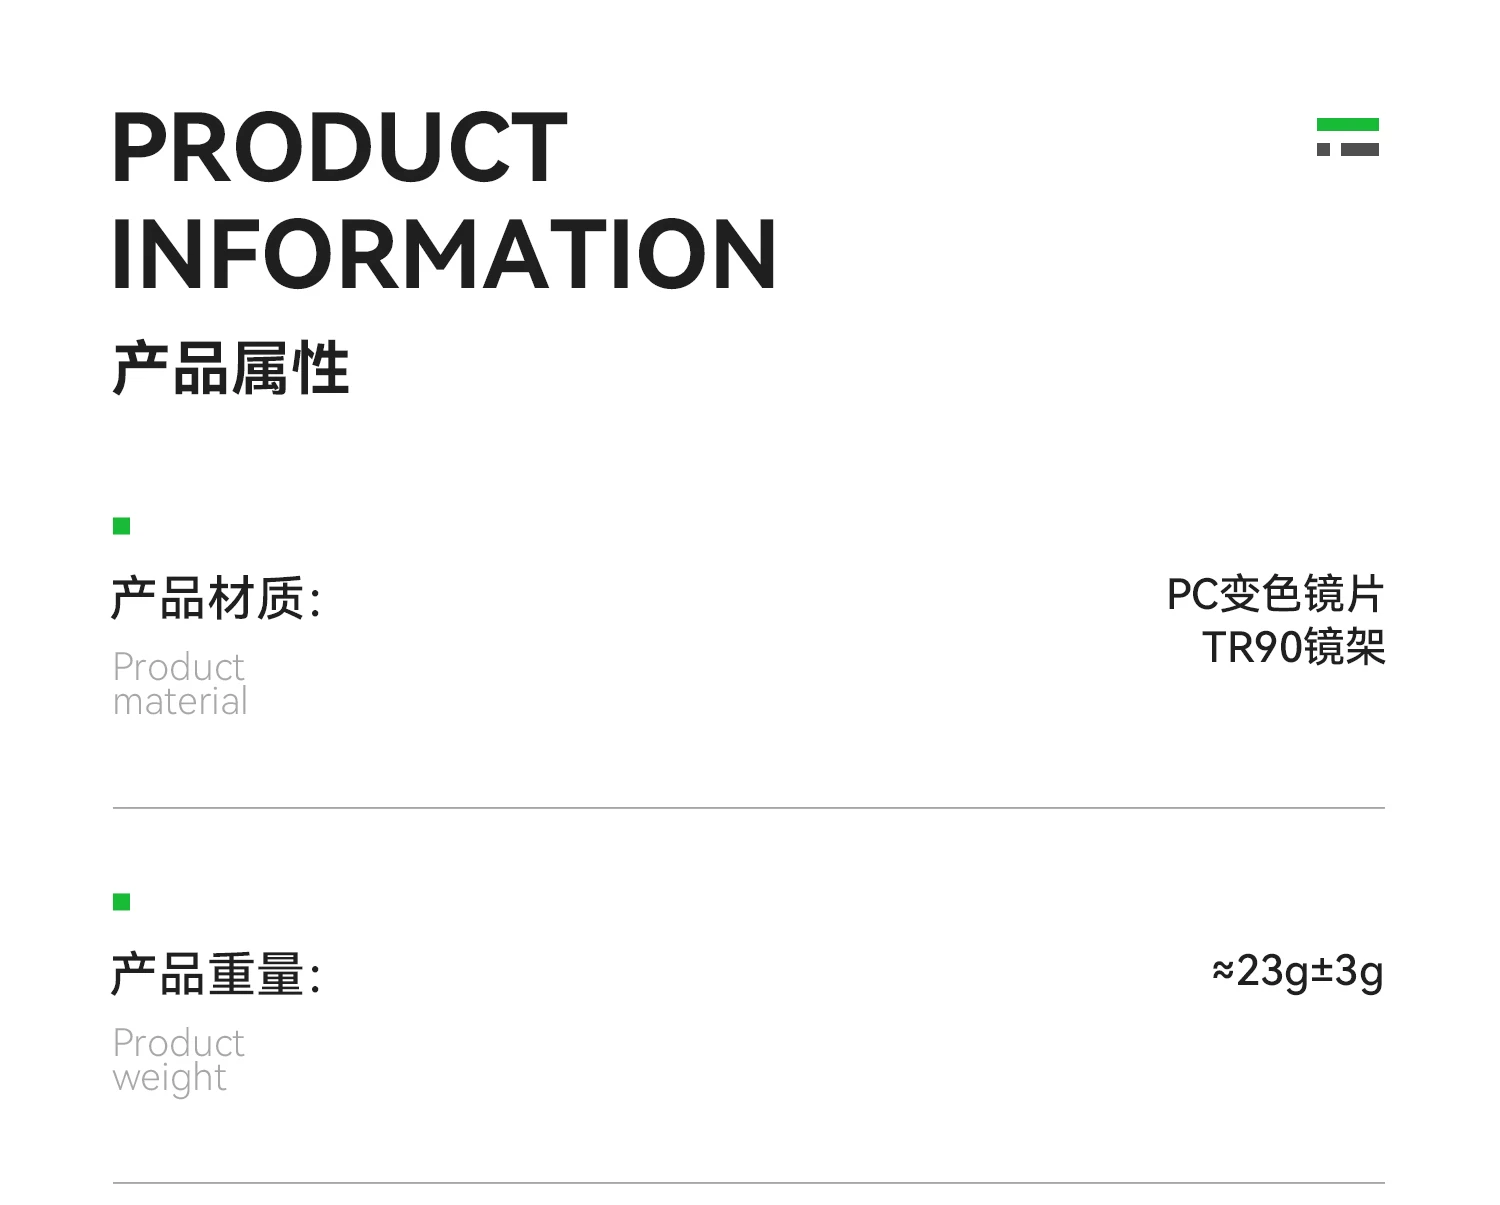Screen dimensions: 1500x1205
Task: Click the 产品材质: label
Action: click(x=216, y=598)
